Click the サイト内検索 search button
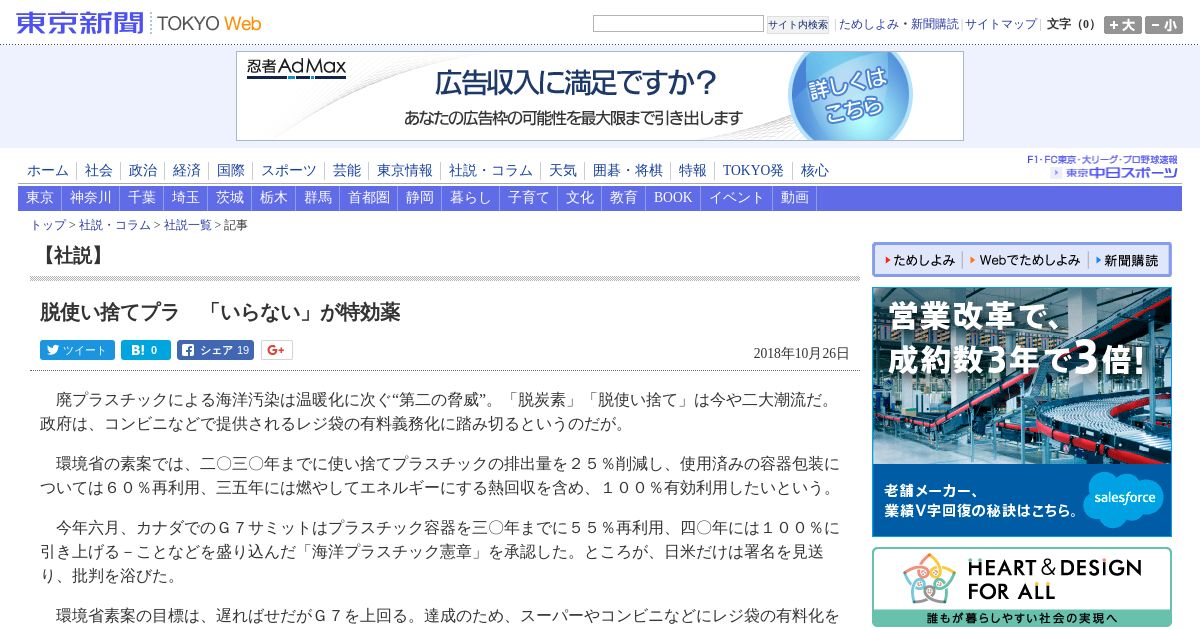 point(798,24)
